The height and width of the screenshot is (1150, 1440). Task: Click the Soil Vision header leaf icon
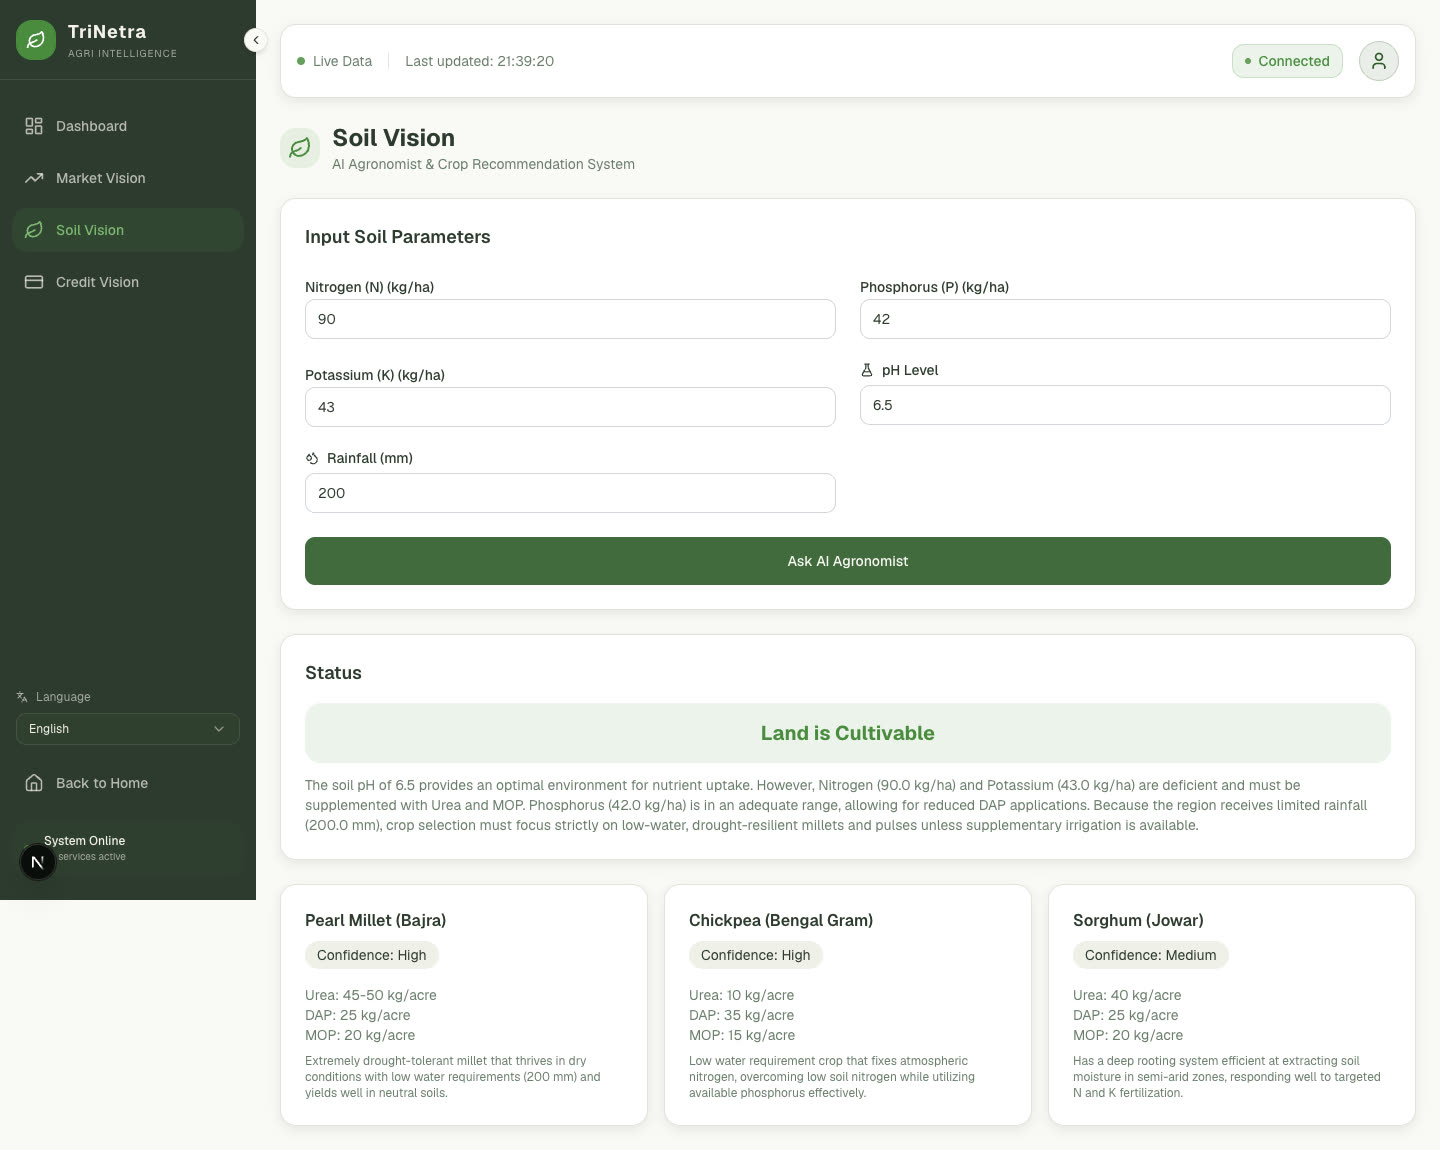300,148
